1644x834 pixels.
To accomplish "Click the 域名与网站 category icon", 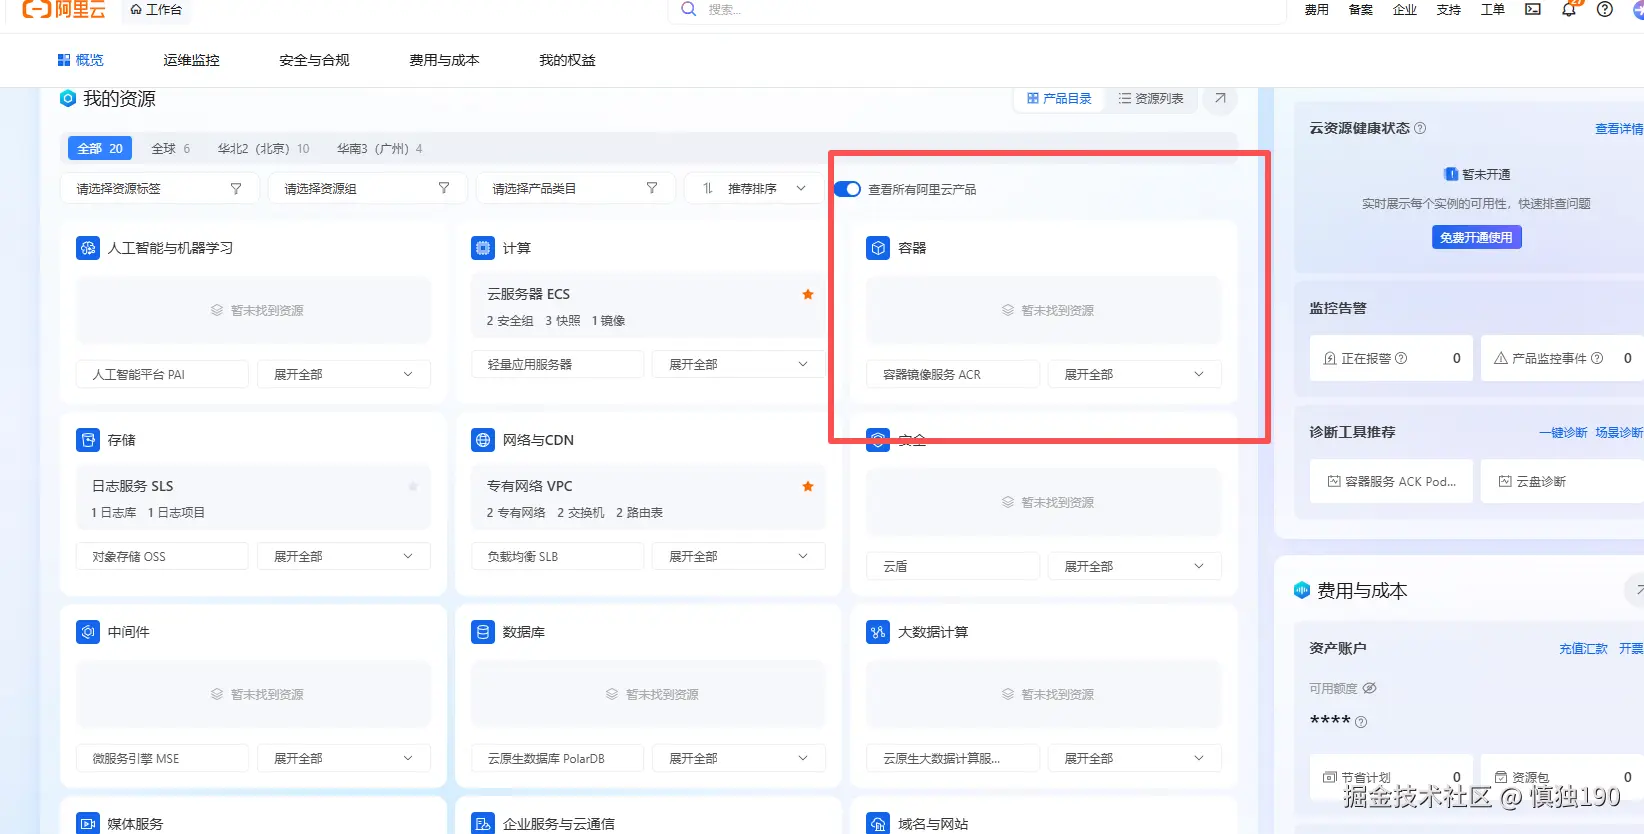I will pyautogui.click(x=878, y=823).
